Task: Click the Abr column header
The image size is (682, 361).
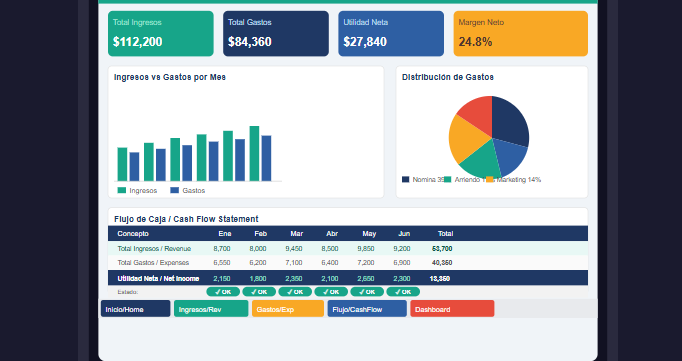Action: (332, 234)
